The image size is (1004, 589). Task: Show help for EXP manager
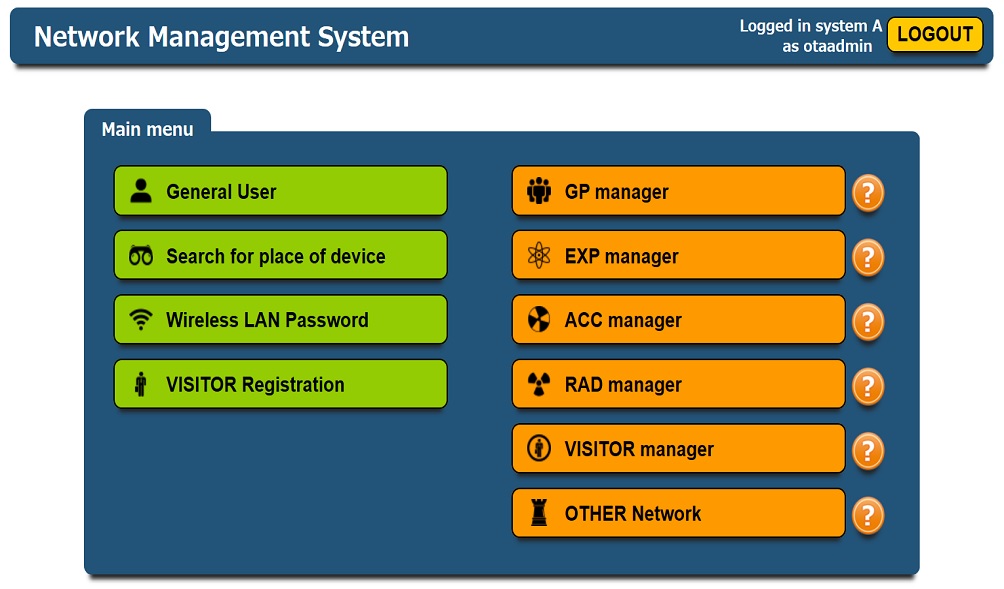click(868, 257)
